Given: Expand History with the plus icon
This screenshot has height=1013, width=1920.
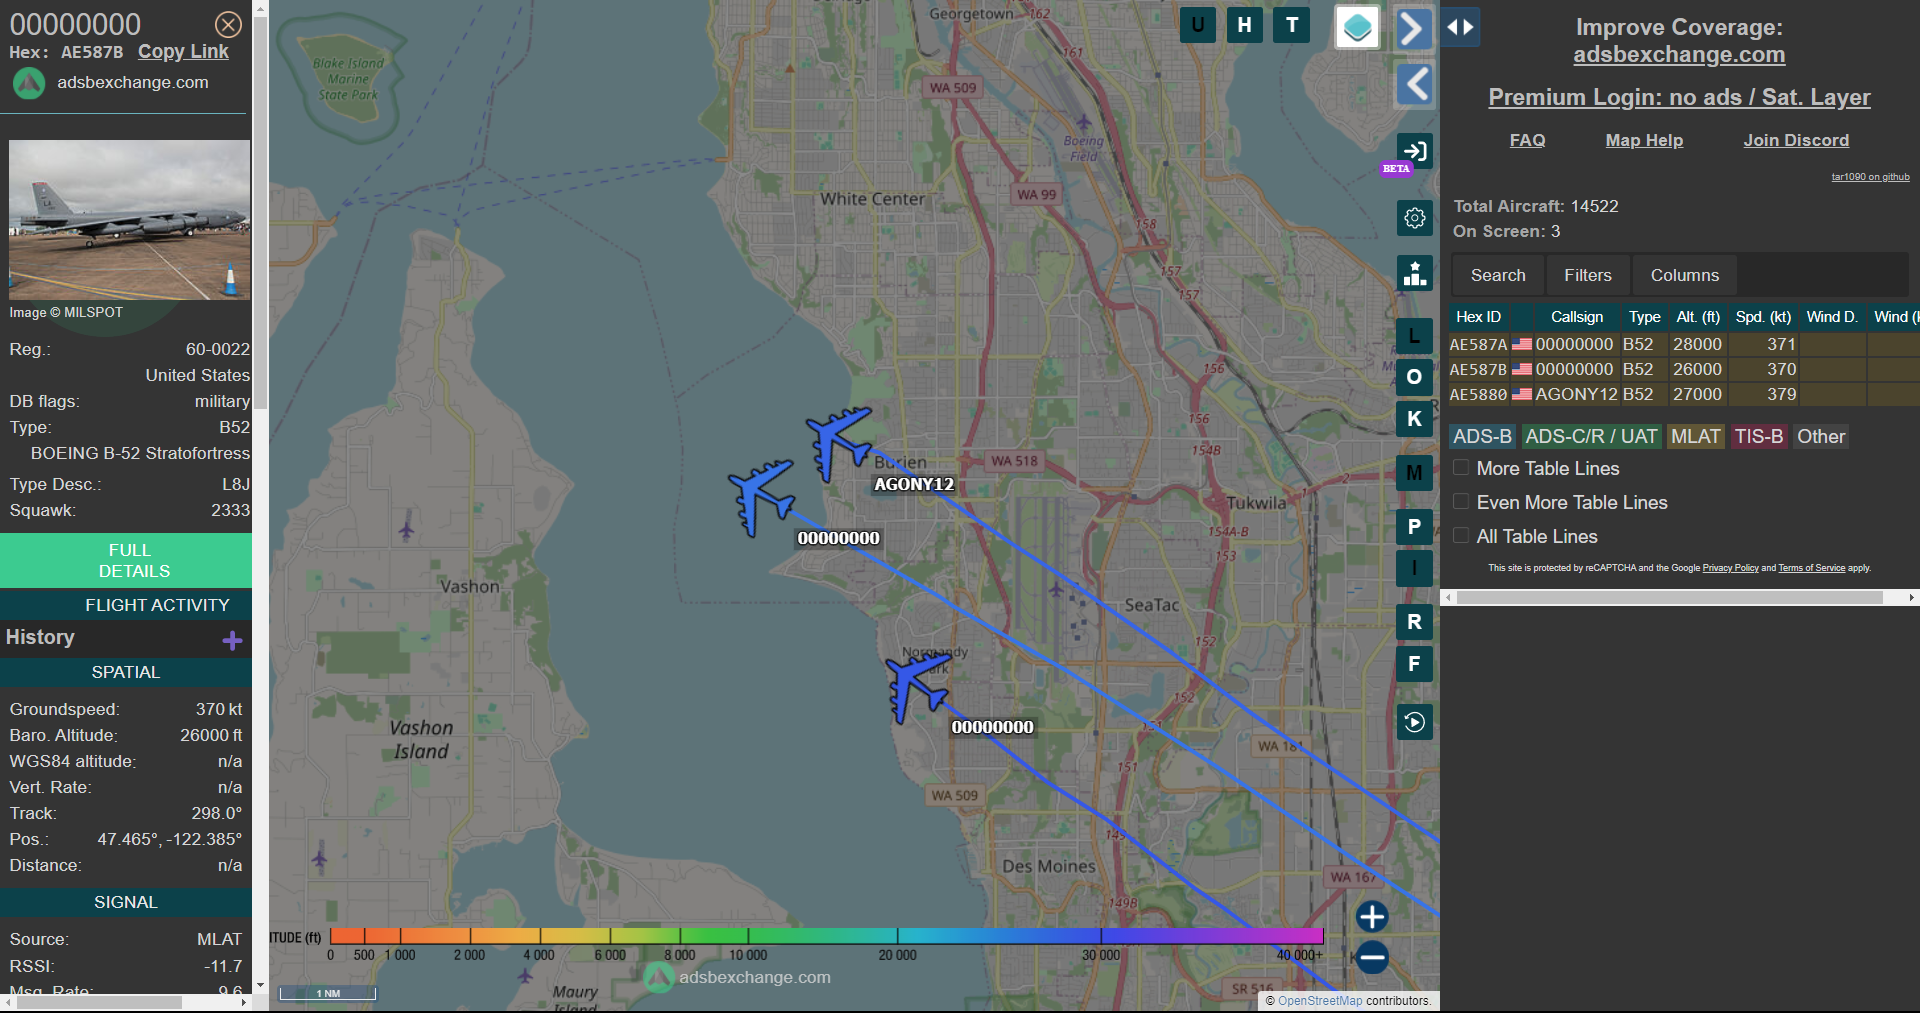Looking at the screenshot, I should [232, 640].
